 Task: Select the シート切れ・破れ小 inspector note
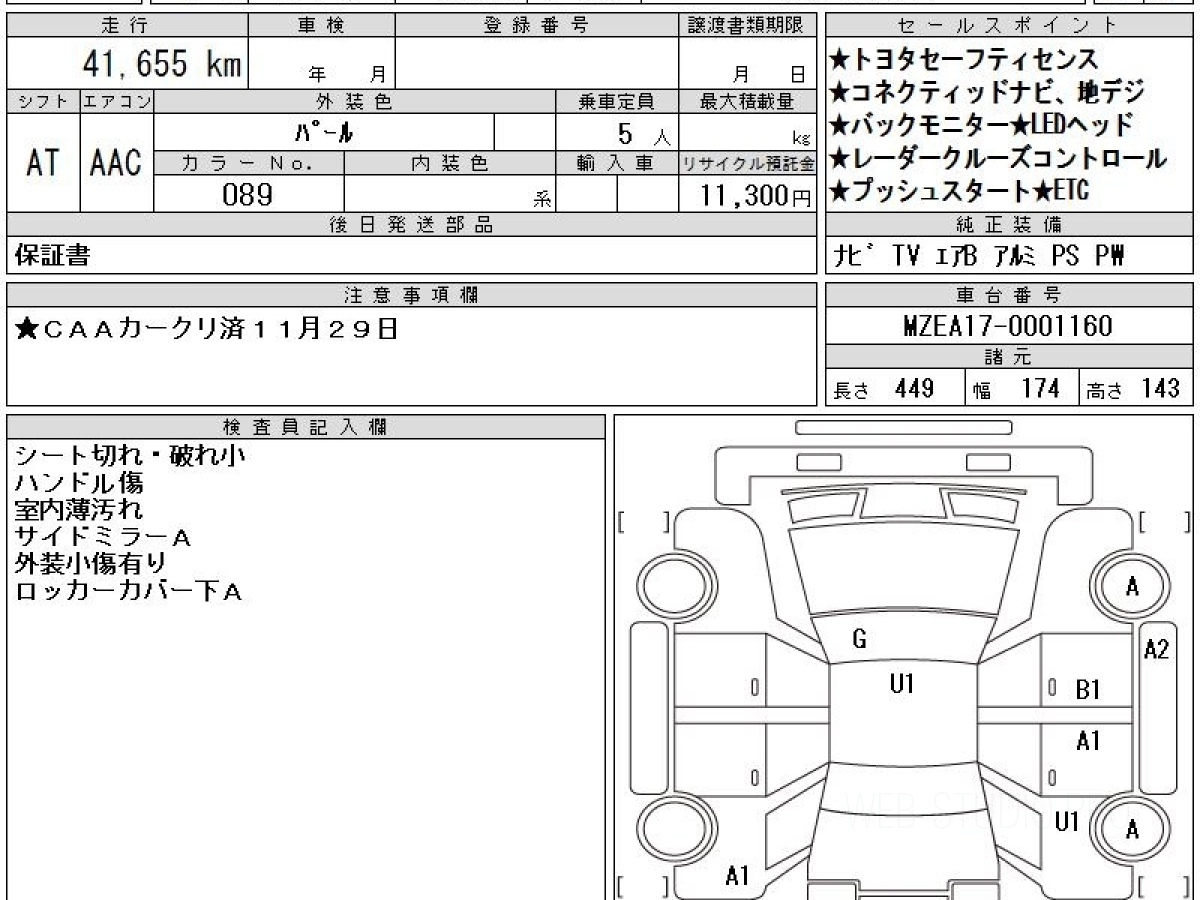(131, 456)
